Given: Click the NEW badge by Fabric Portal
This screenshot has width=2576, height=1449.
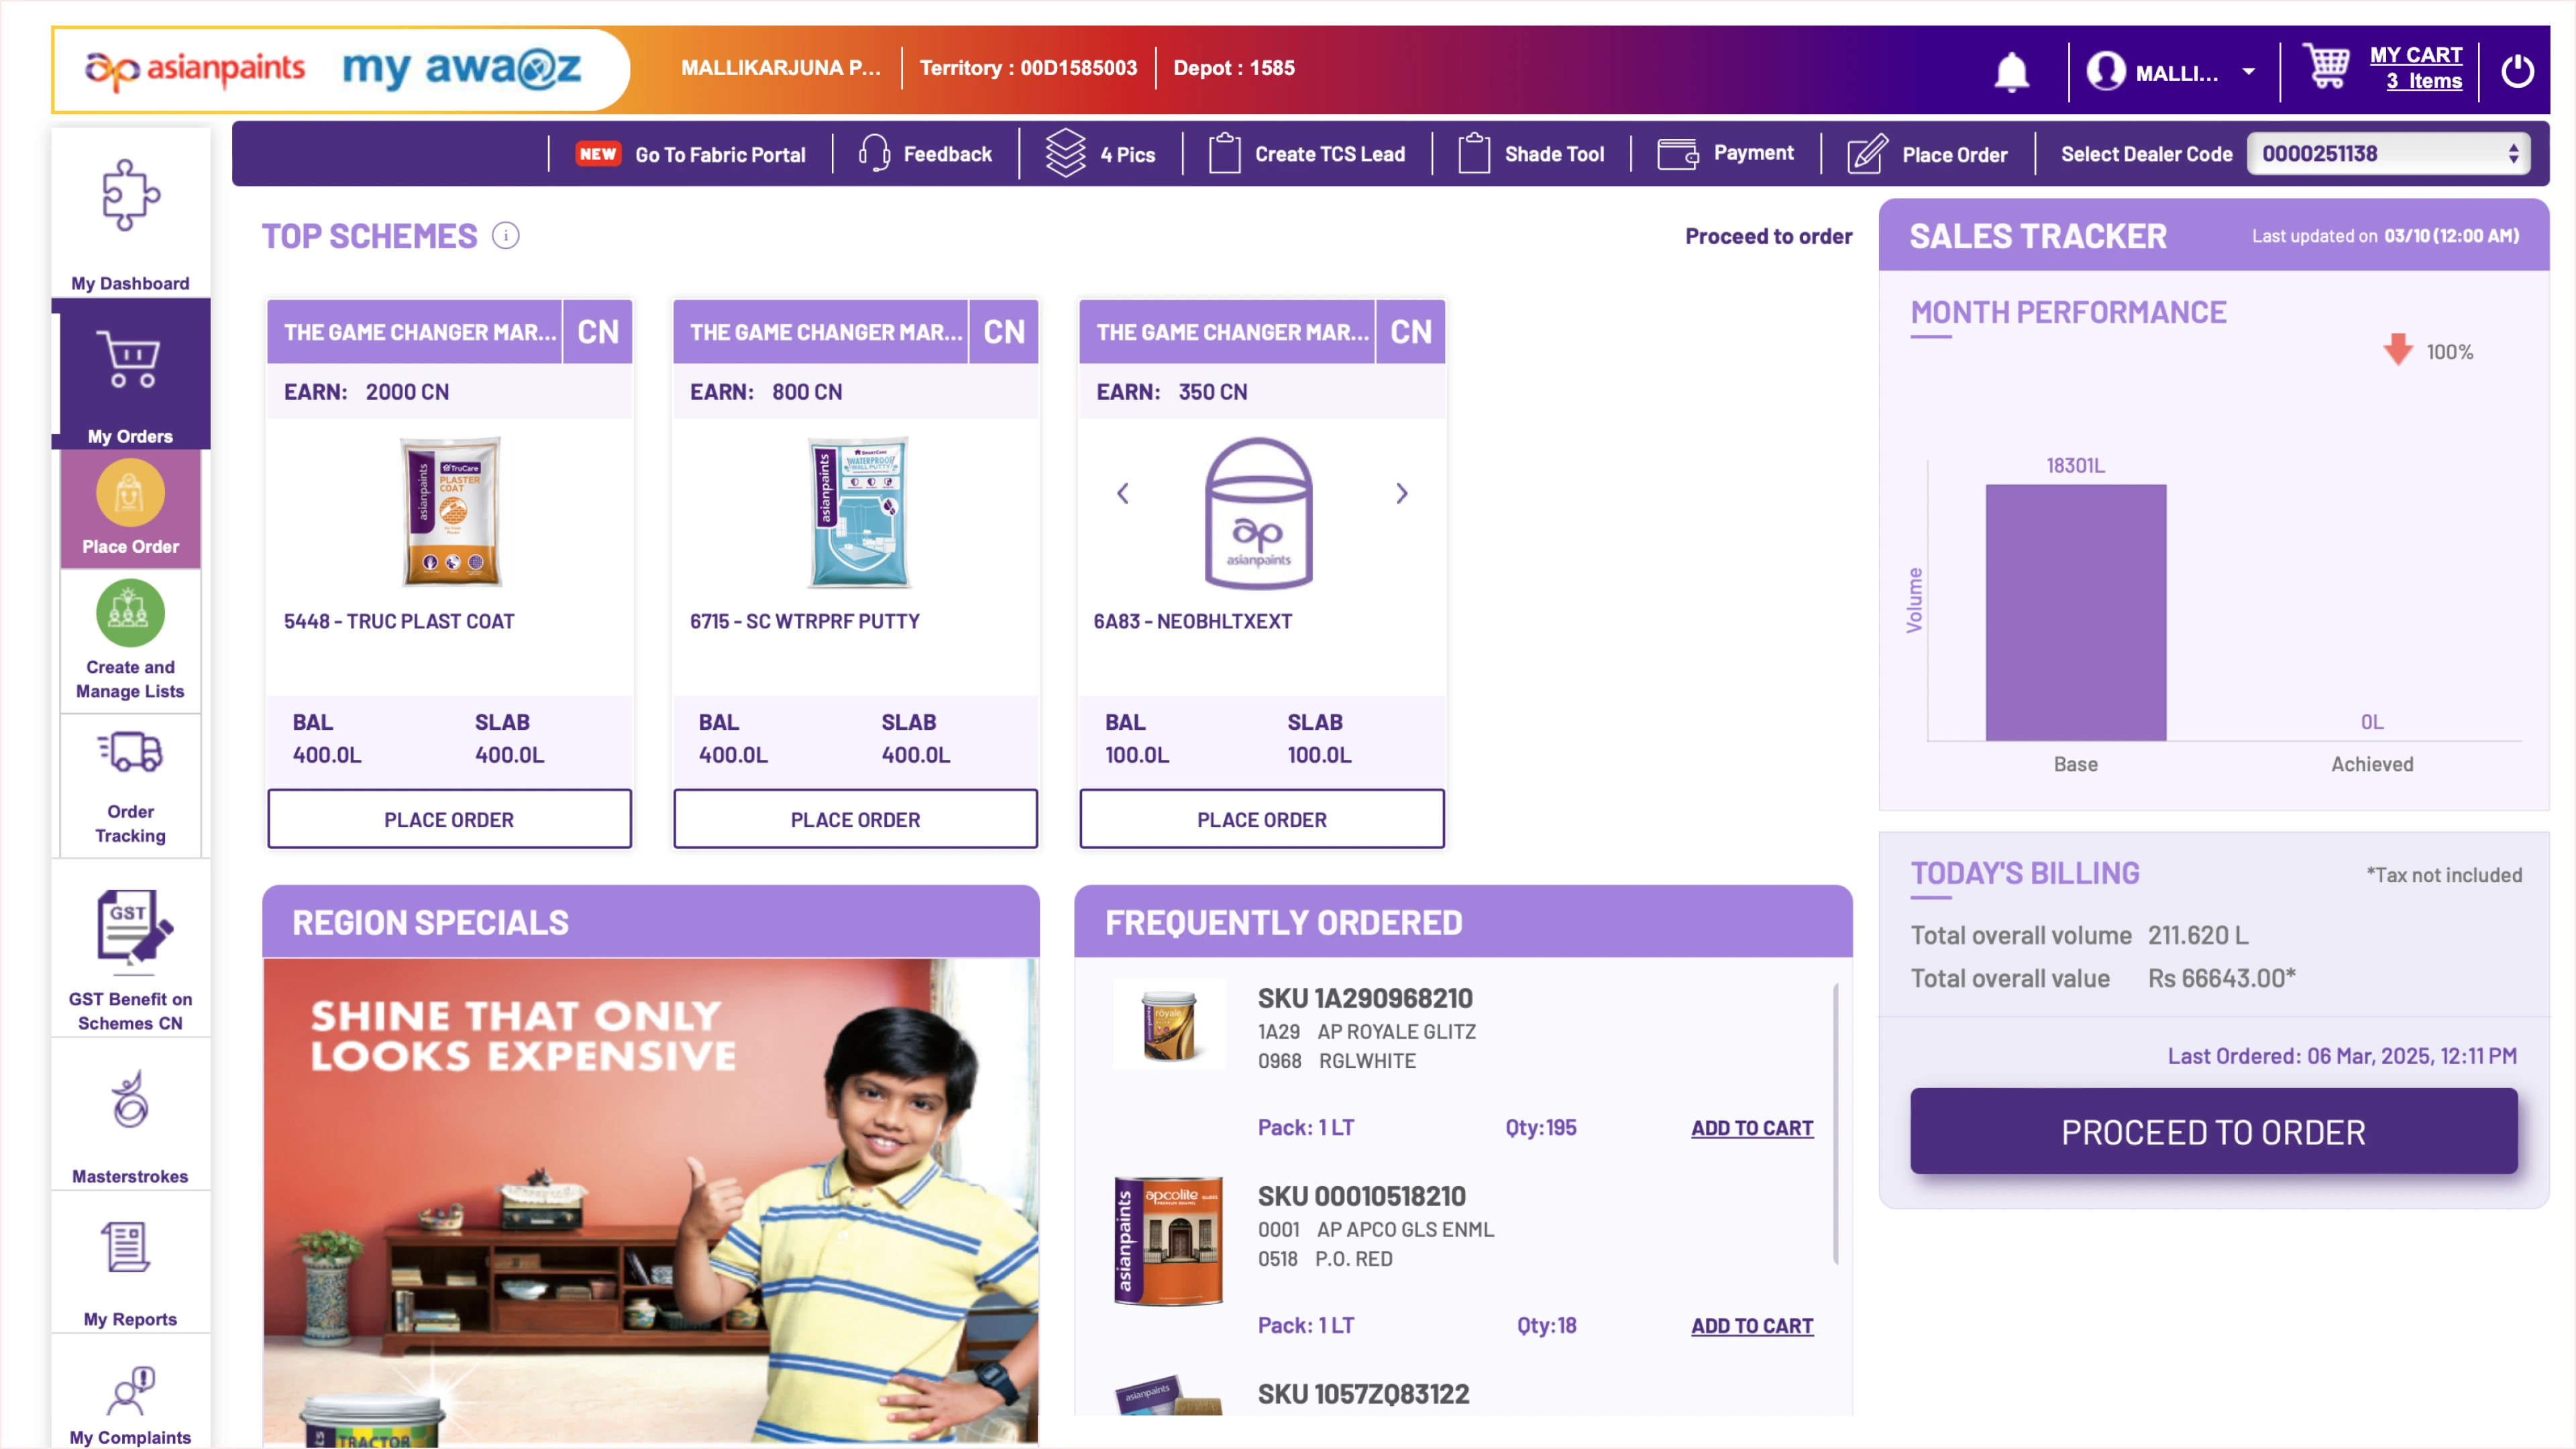Looking at the screenshot, I should (x=598, y=154).
